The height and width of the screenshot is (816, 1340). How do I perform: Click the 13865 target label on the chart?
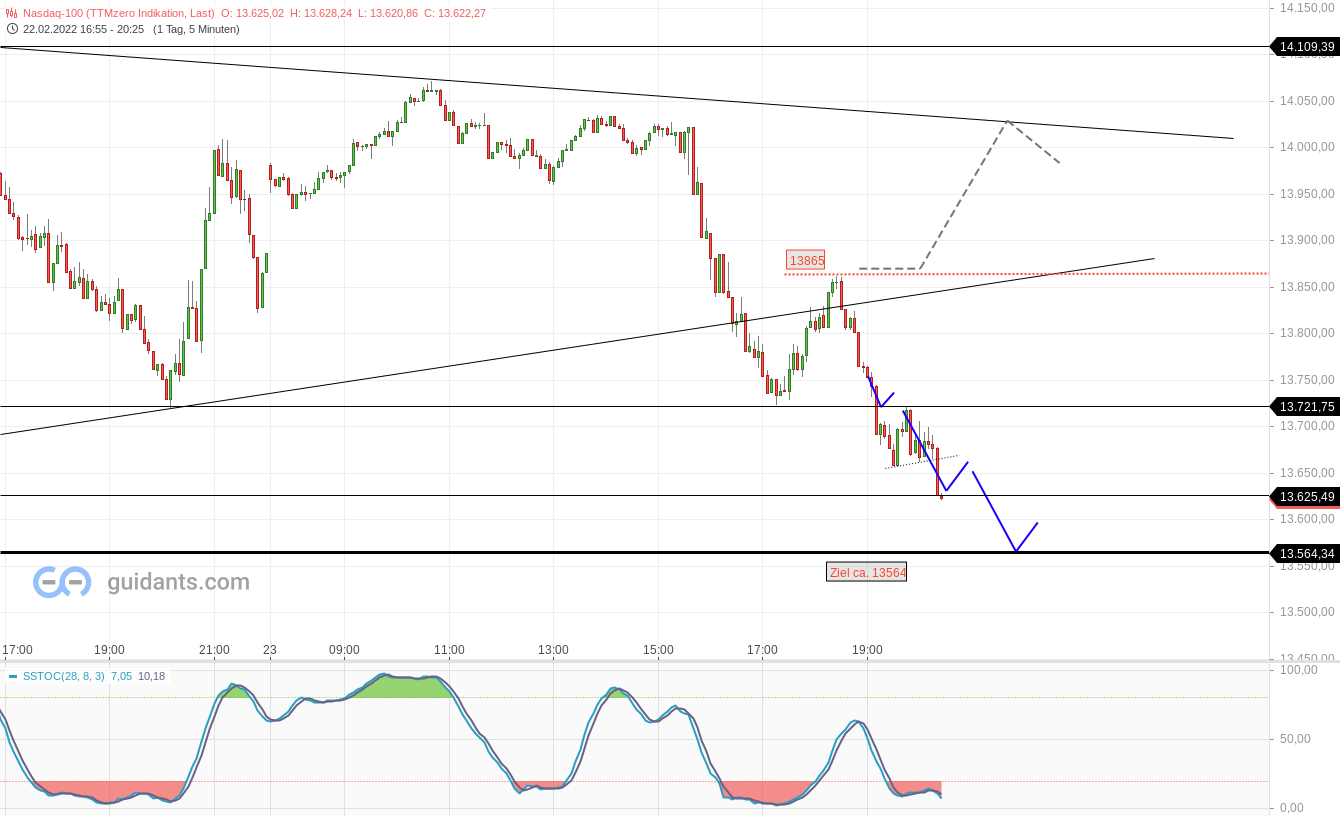(807, 261)
